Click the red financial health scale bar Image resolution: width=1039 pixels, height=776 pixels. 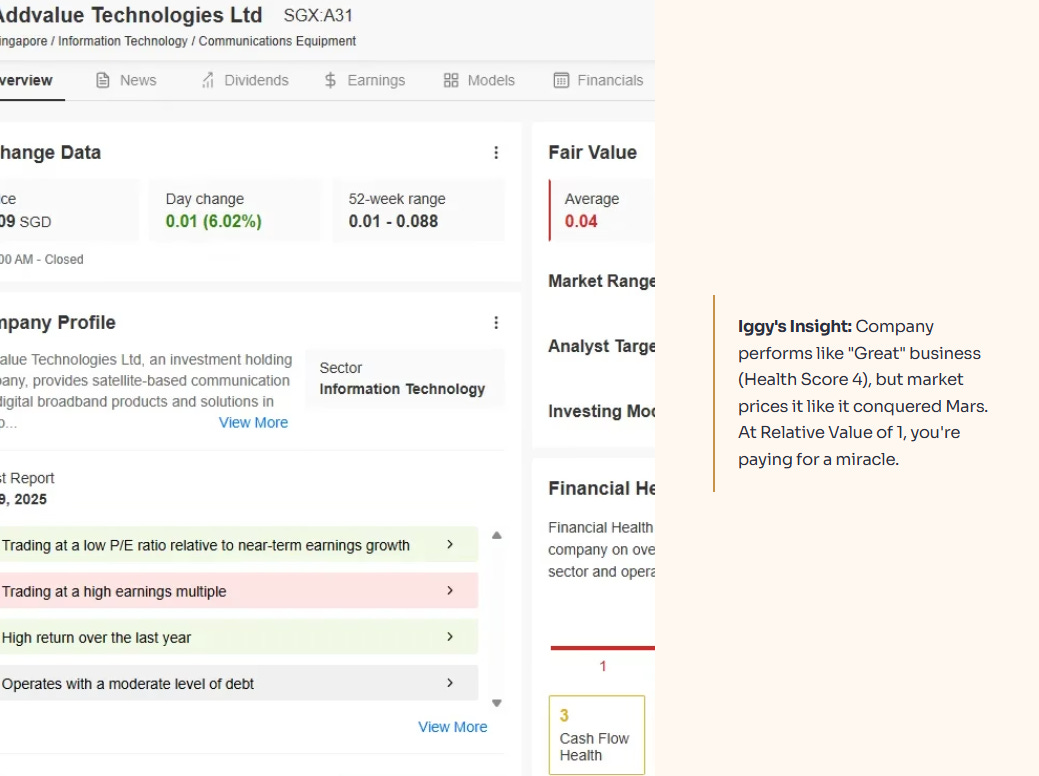coord(602,647)
